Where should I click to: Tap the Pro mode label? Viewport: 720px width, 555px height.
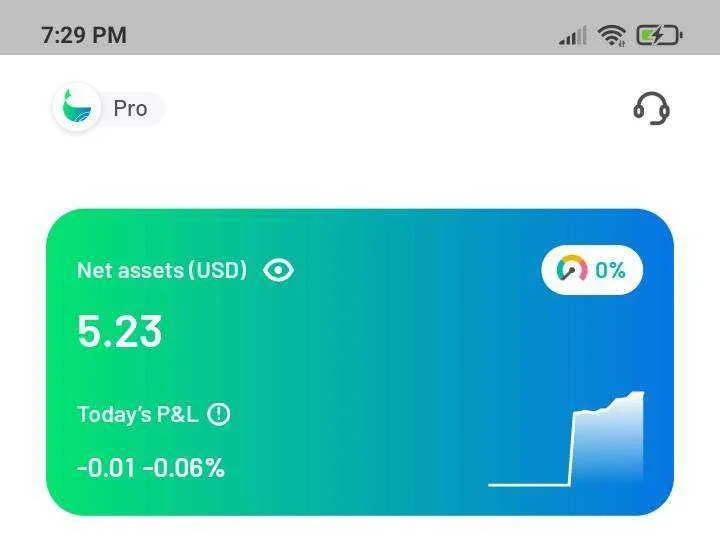pos(130,109)
